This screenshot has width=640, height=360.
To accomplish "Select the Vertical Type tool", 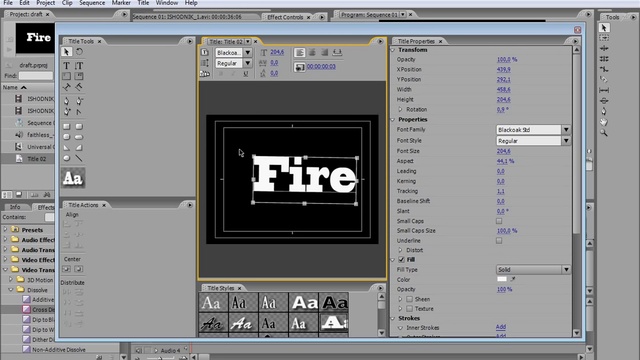I will click(79, 66).
